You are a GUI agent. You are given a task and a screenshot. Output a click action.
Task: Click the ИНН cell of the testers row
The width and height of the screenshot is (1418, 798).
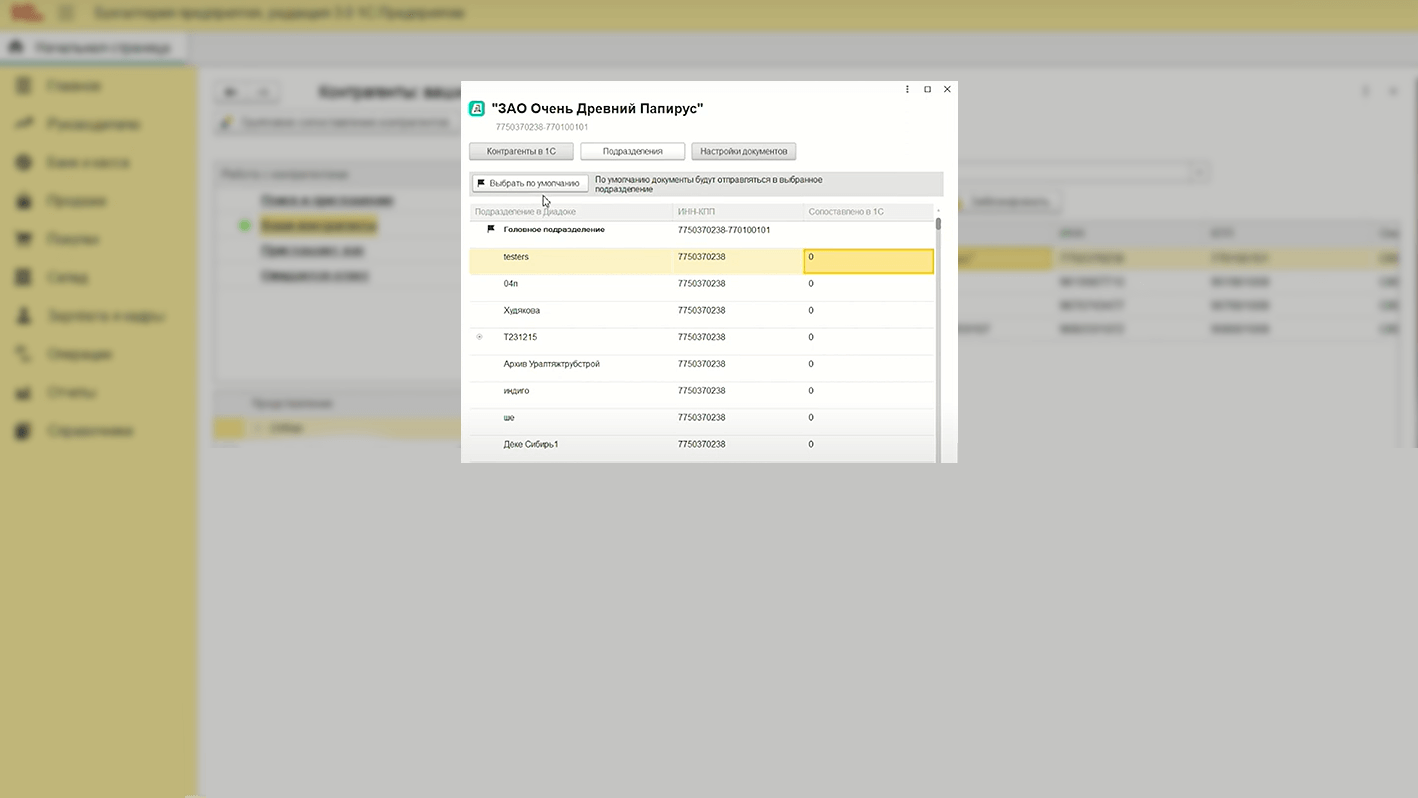tap(738, 261)
